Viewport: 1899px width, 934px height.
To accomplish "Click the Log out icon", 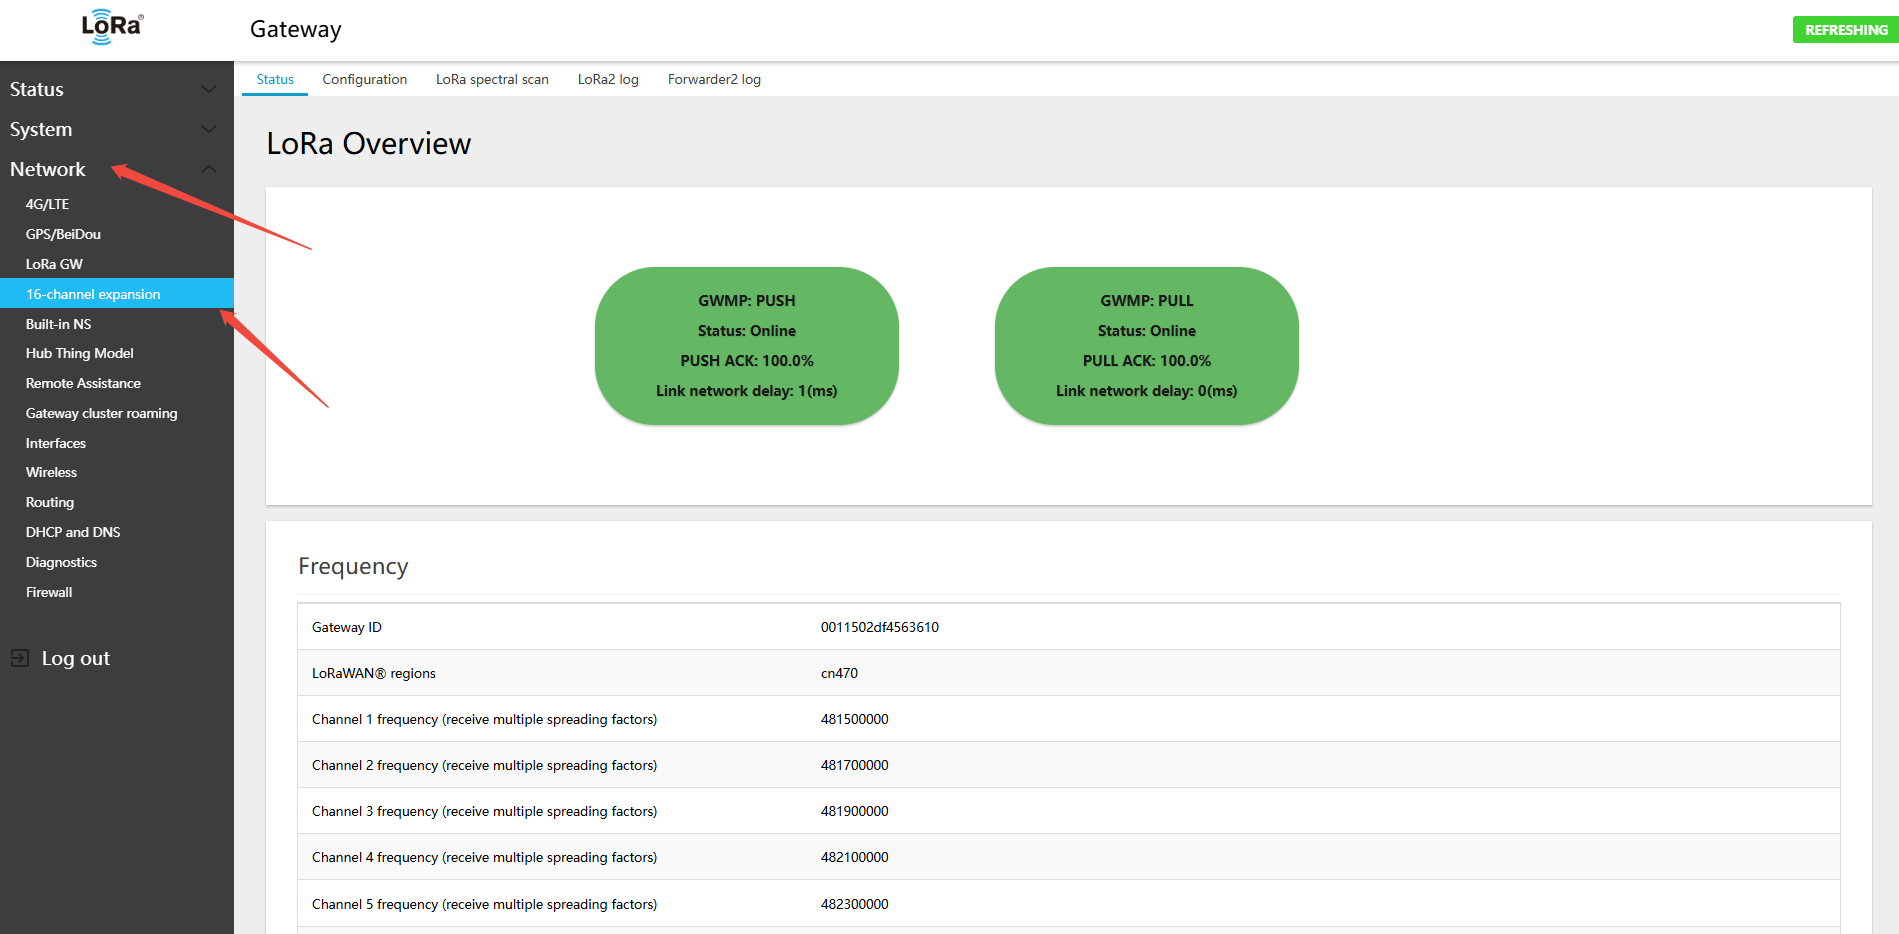I will pyautogui.click(x=19, y=658).
